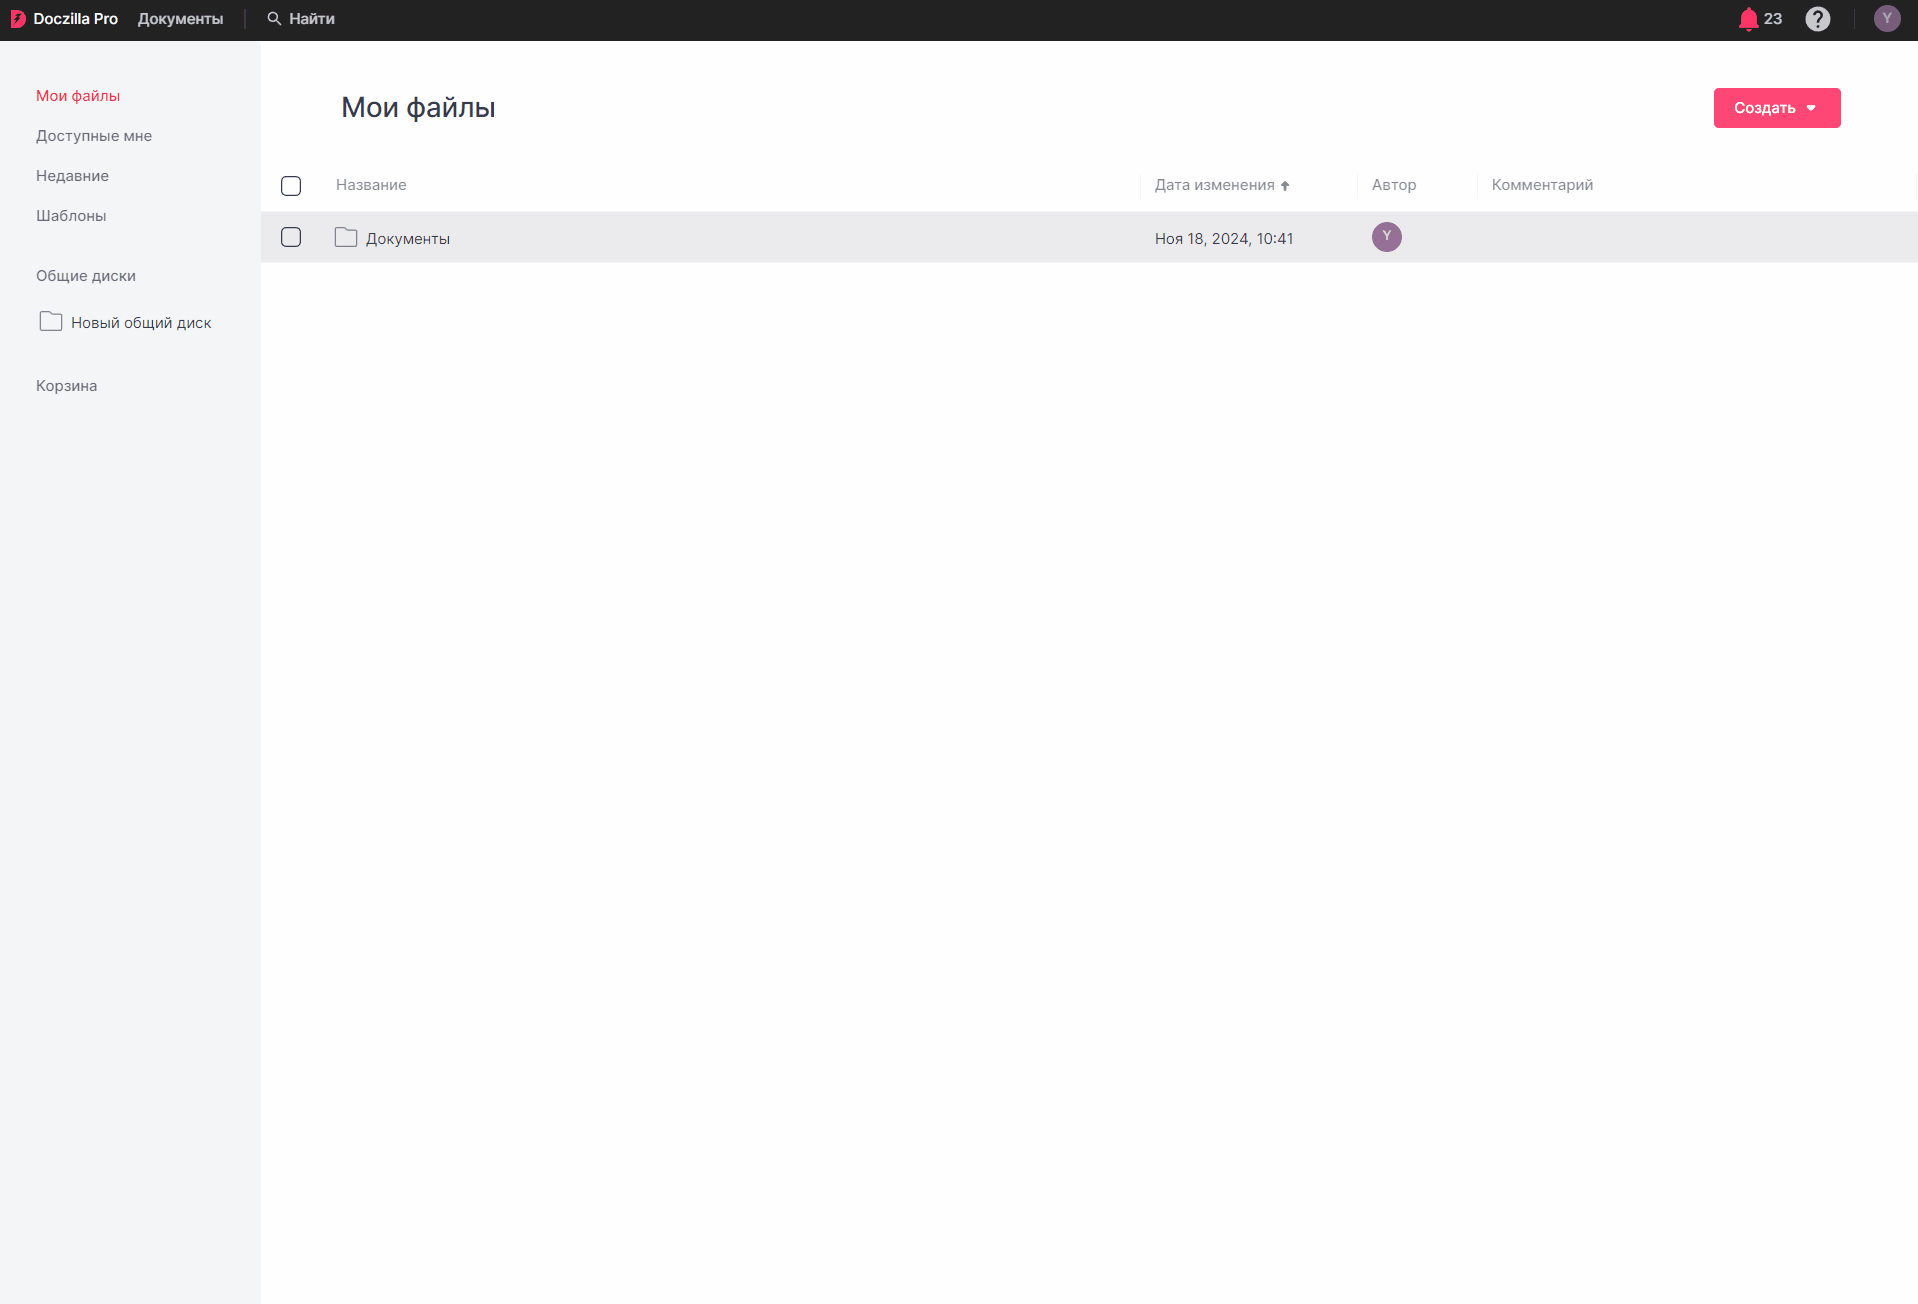Screen dimensions: 1918x1304
Task: Open user profile avatar in top bar
Action: click(x=1886, y=19)
